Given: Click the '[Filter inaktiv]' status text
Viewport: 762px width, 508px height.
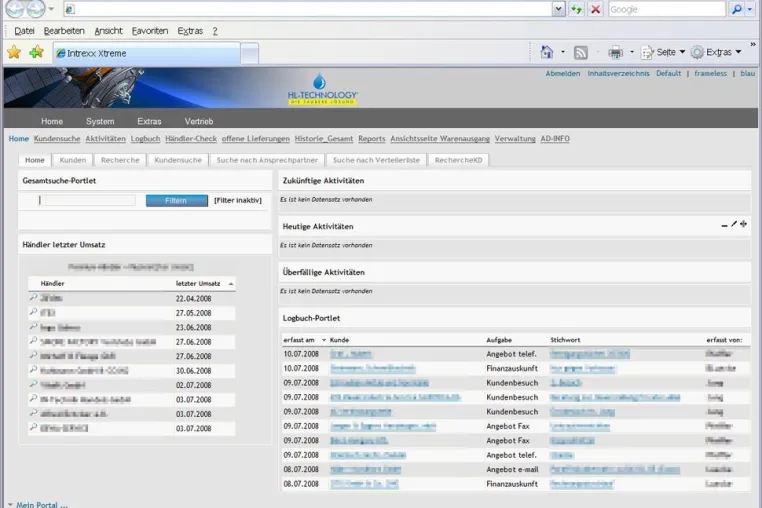Looking at the screenshot, I should tap(238, 200).
